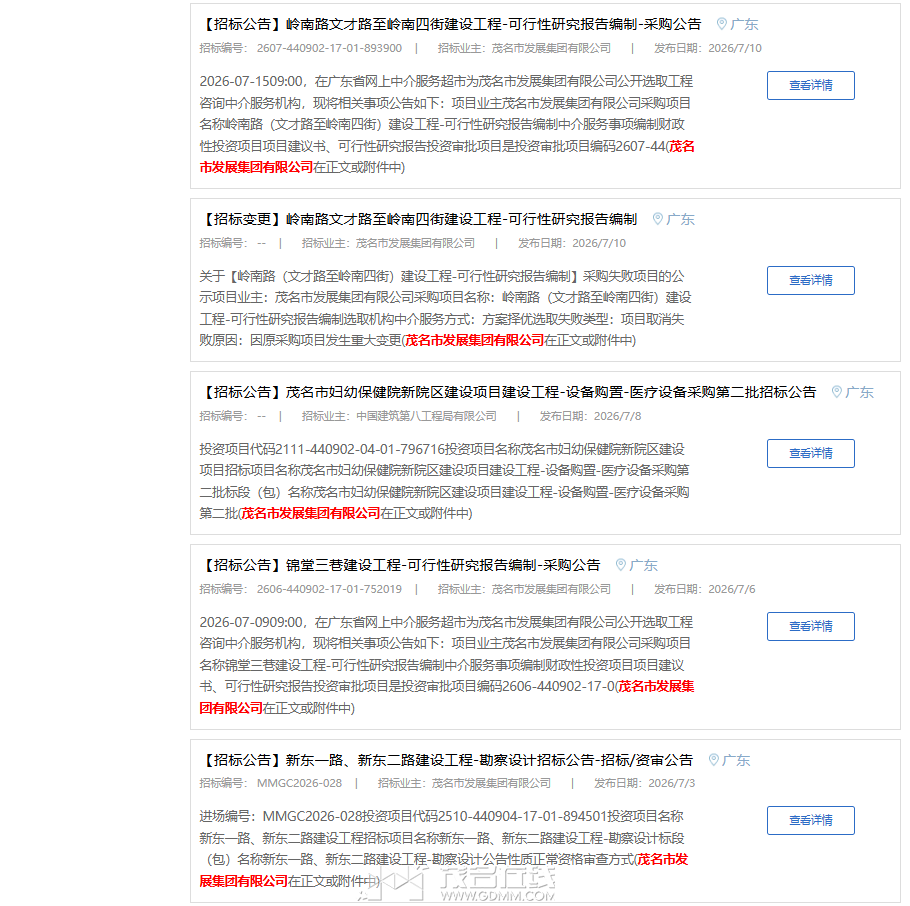Select 招标编号 2607-440902-17-01-893900 text

coord(301,48)
